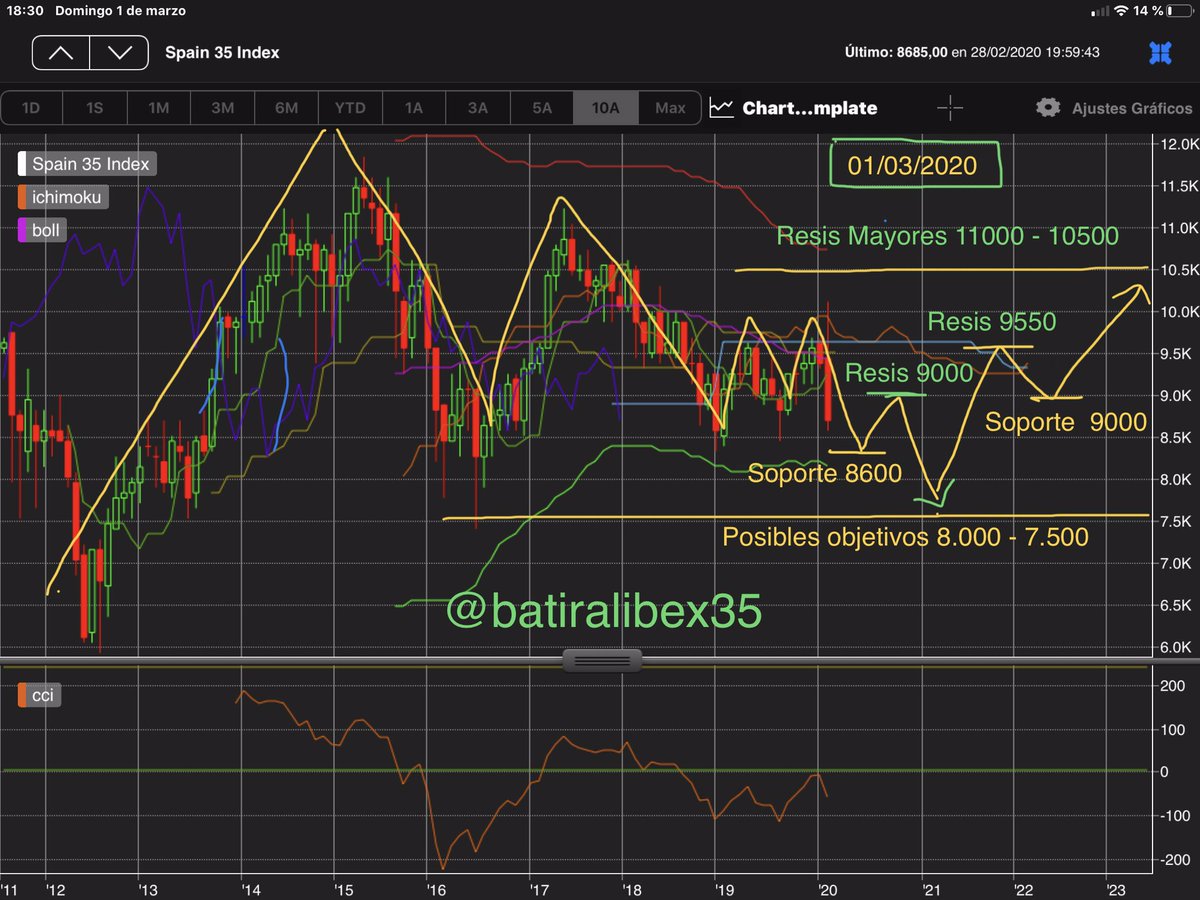Select the 1A time range
1200x900 pixels.
pos(414,108)
